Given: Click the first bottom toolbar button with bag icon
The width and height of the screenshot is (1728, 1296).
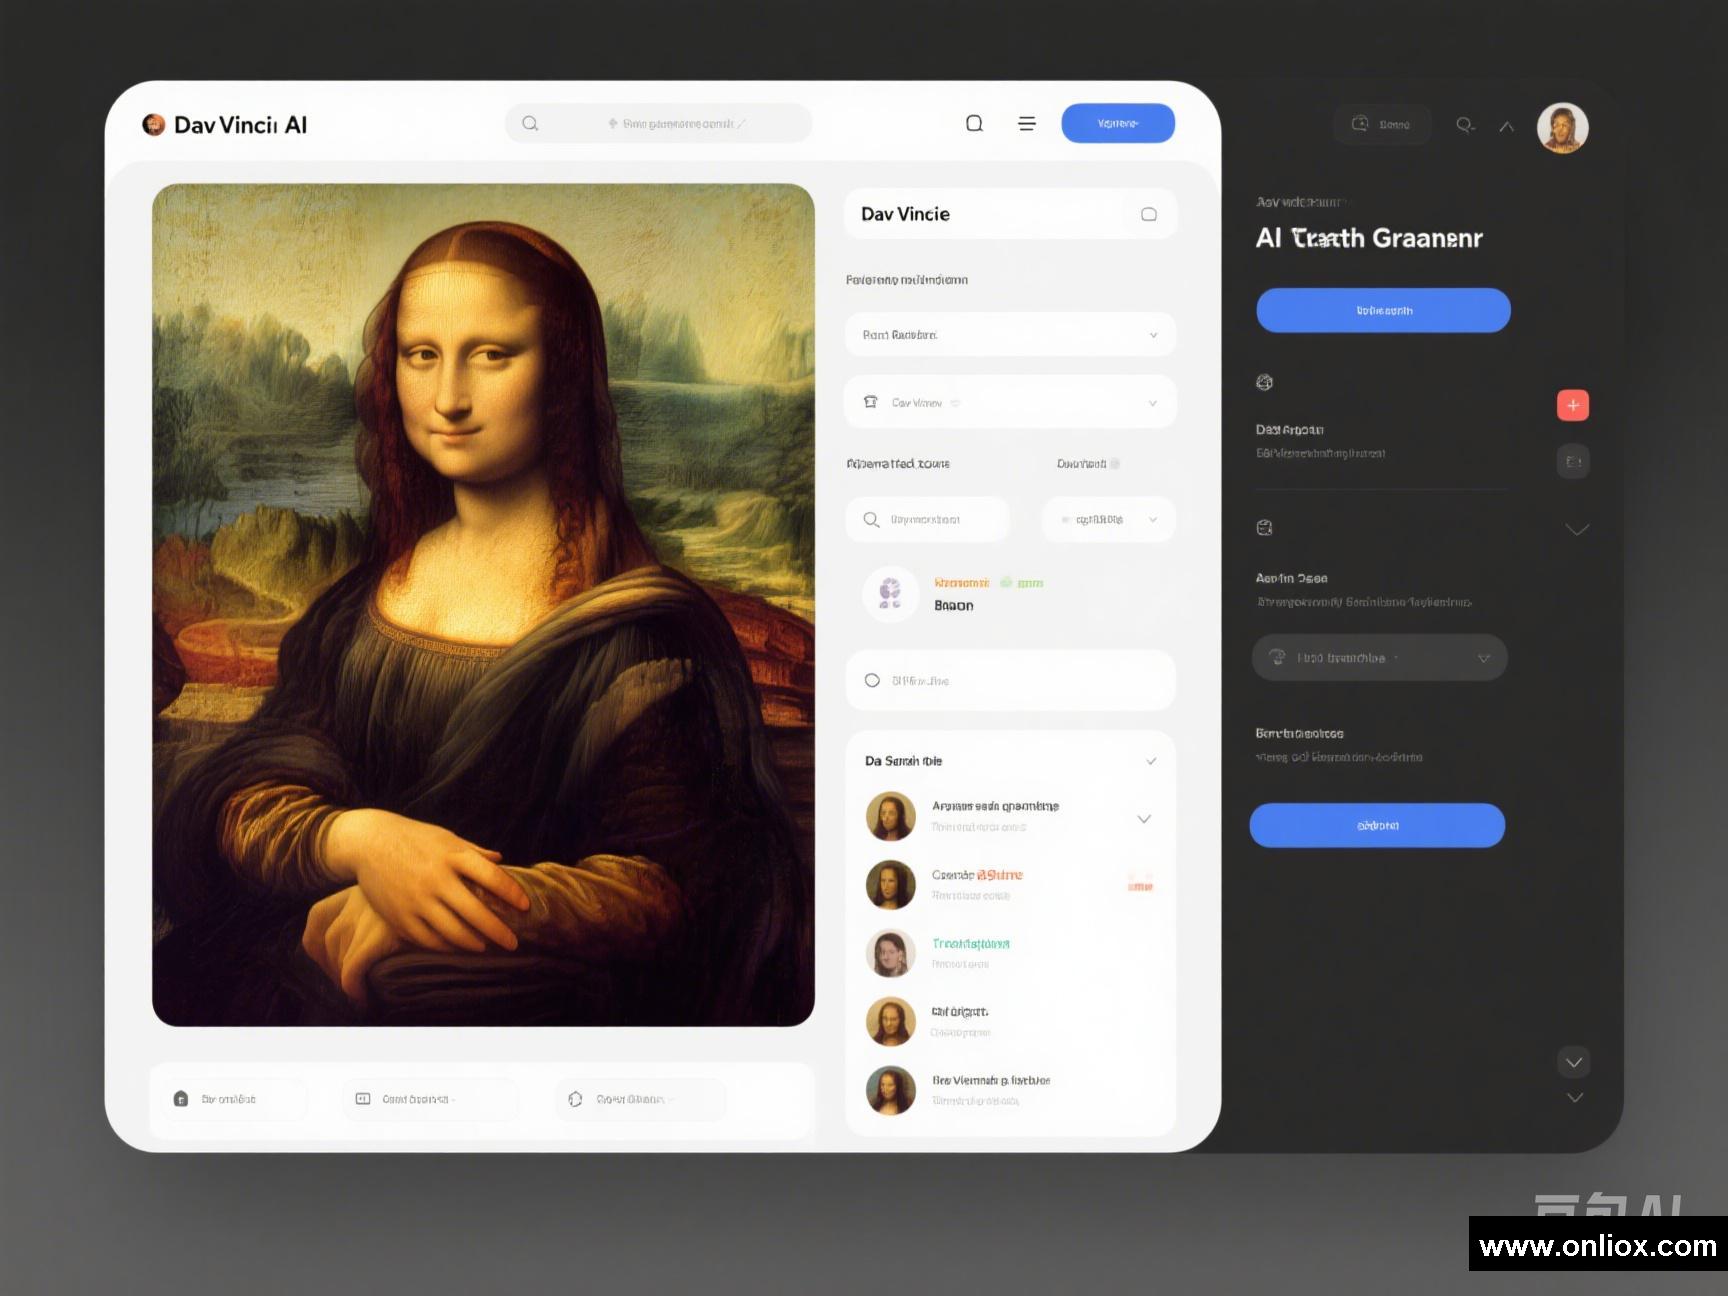Looking at the screenshot, I should coord(233,1099).
